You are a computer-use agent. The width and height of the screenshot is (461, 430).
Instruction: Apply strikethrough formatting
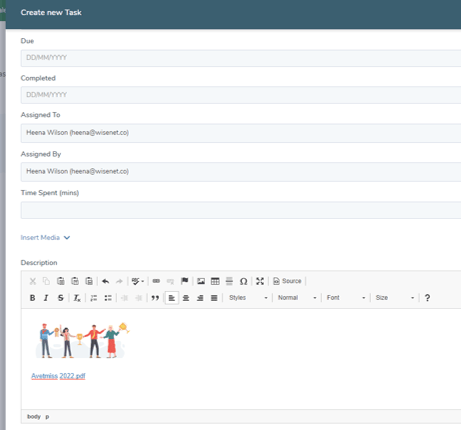(60, 298)
